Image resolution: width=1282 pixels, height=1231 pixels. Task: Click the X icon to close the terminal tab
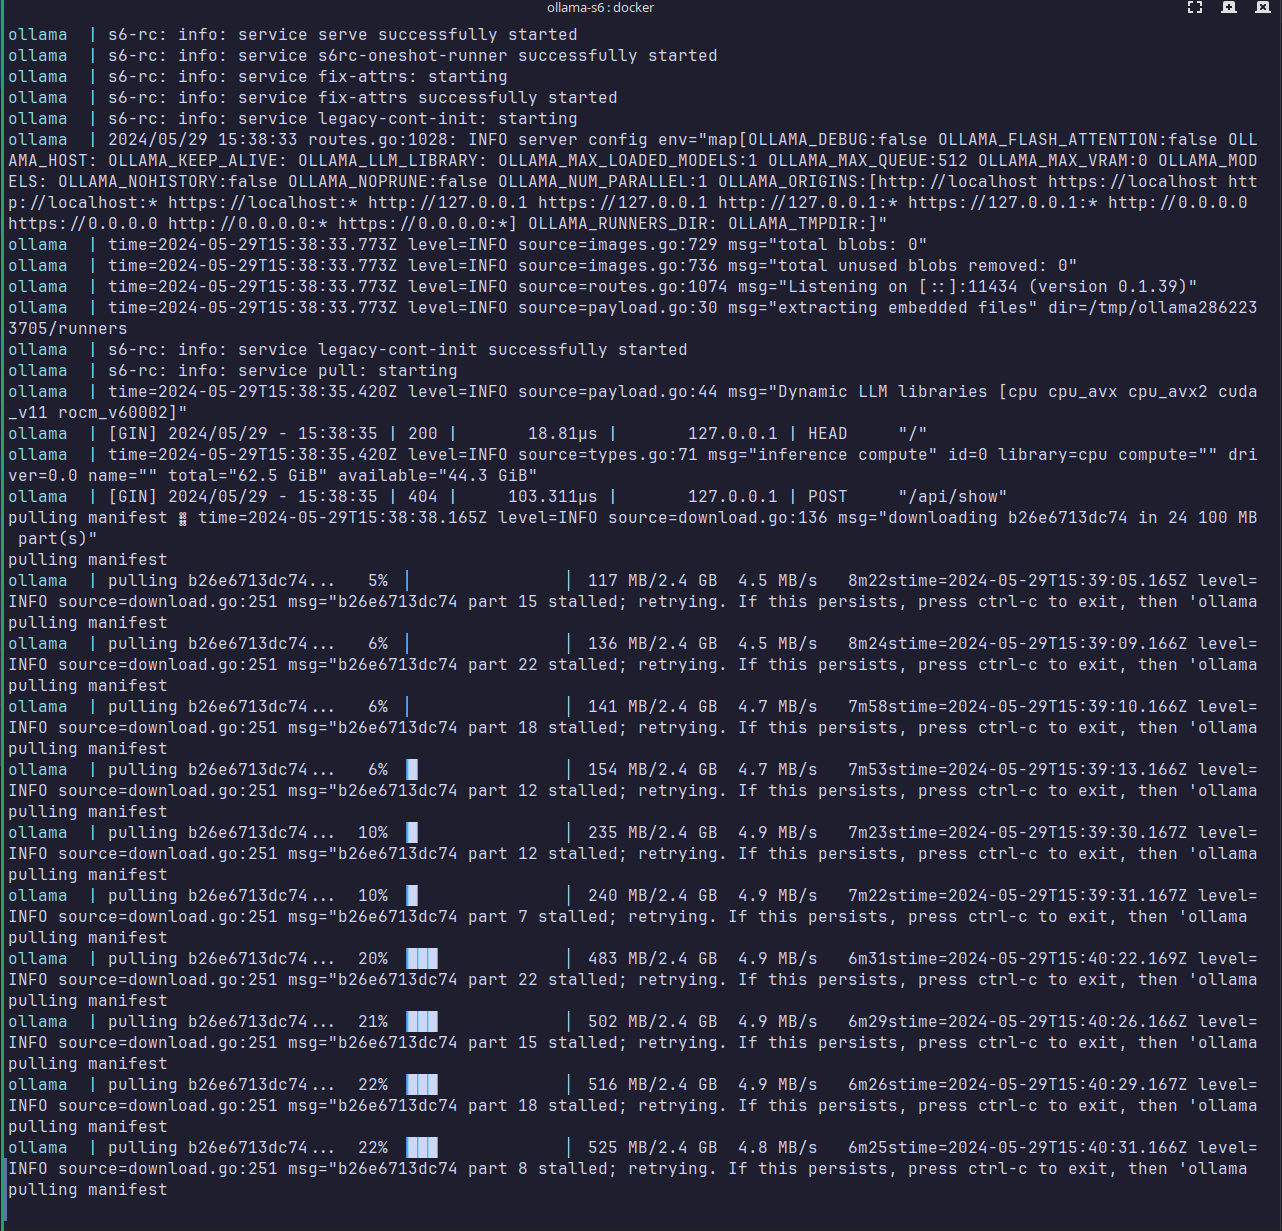click(1263, 7)
